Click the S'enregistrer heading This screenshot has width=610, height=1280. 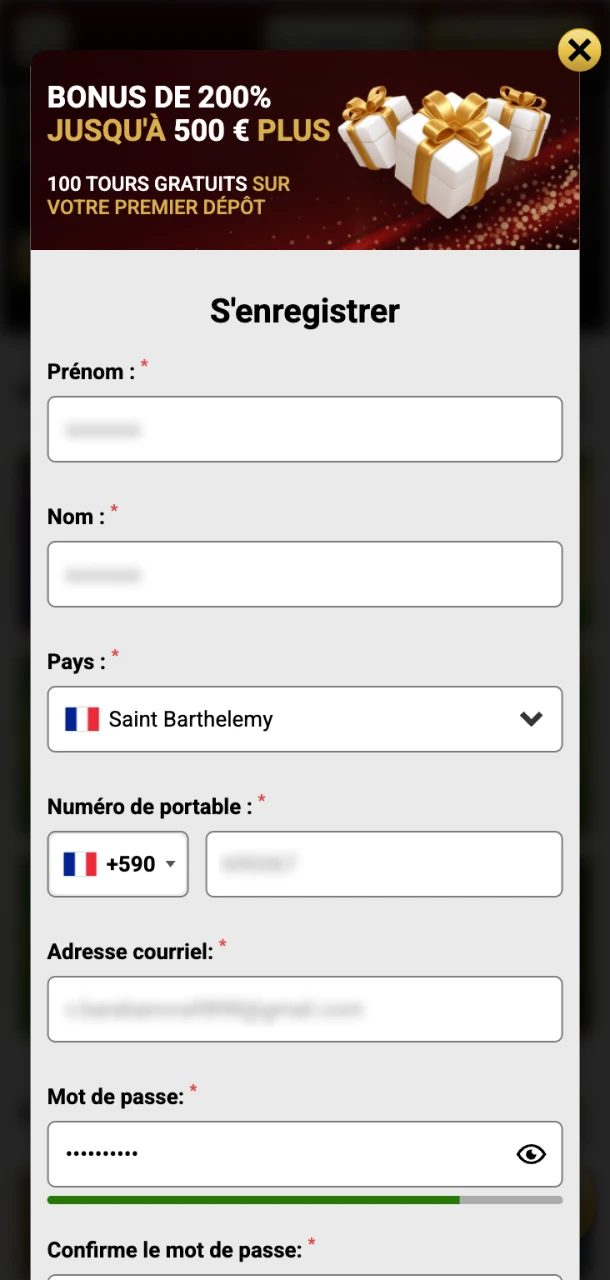[x=305, y=311]
